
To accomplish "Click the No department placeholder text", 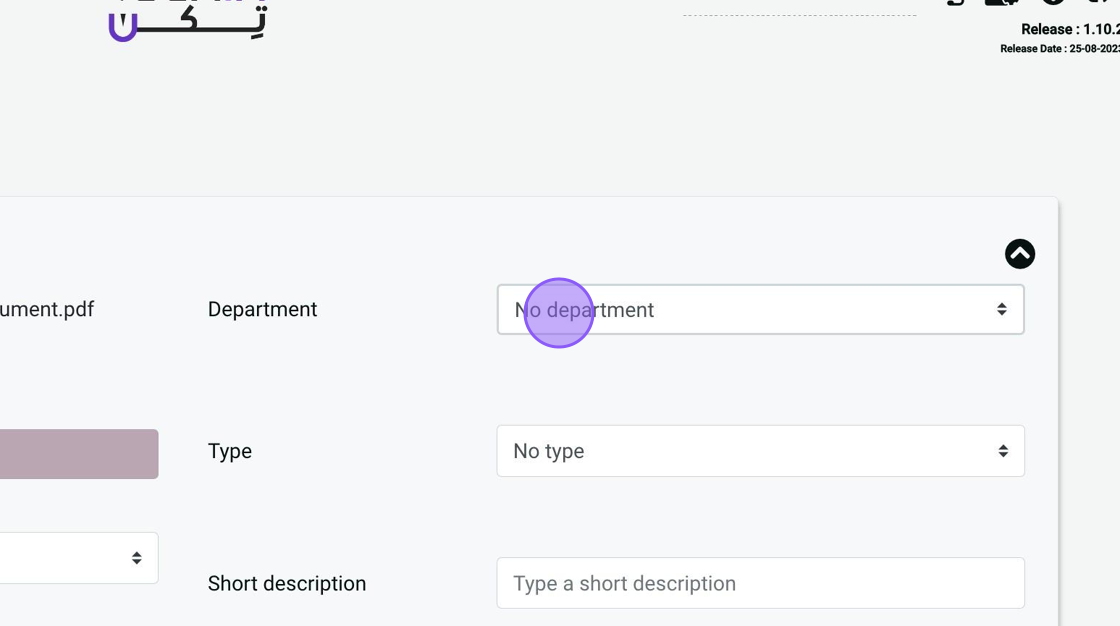I will click(x=584, y=310).
